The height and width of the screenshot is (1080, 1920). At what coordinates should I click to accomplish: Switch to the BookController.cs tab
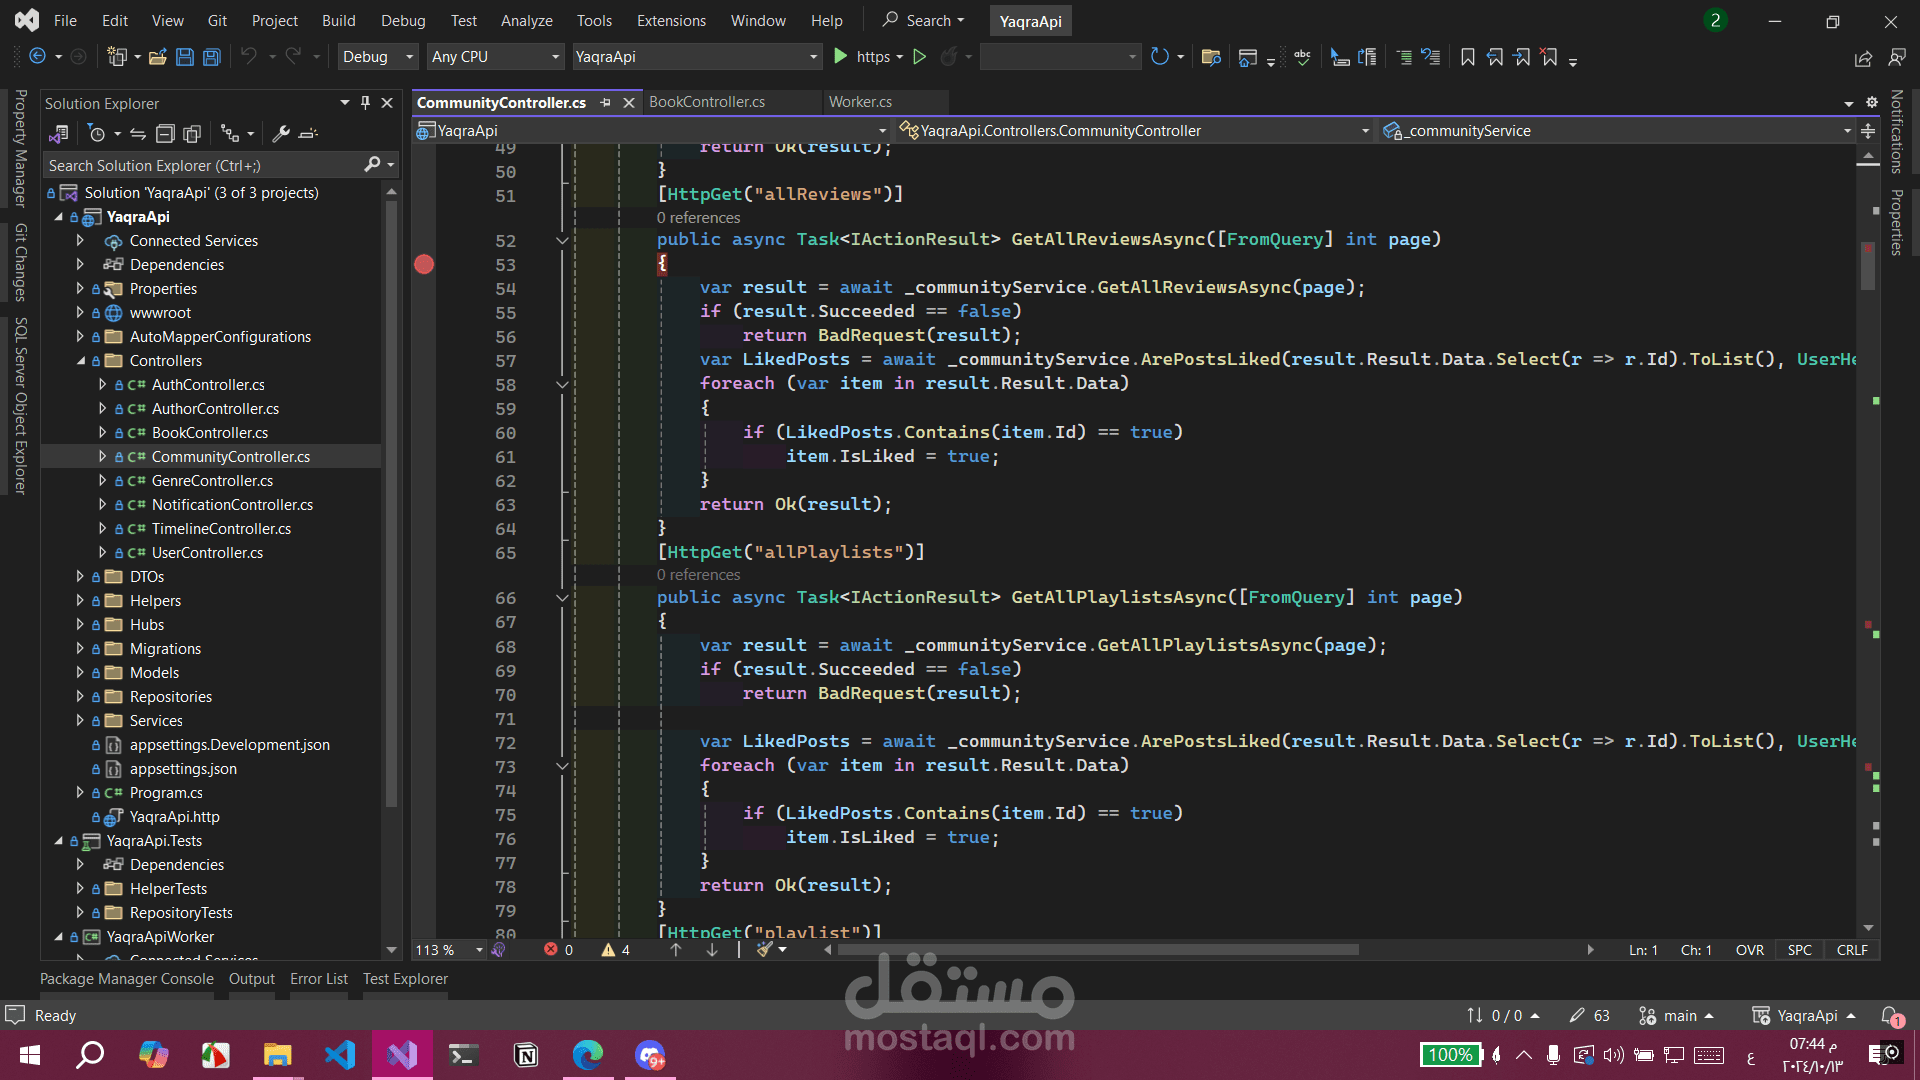click(x=707, y=102)
